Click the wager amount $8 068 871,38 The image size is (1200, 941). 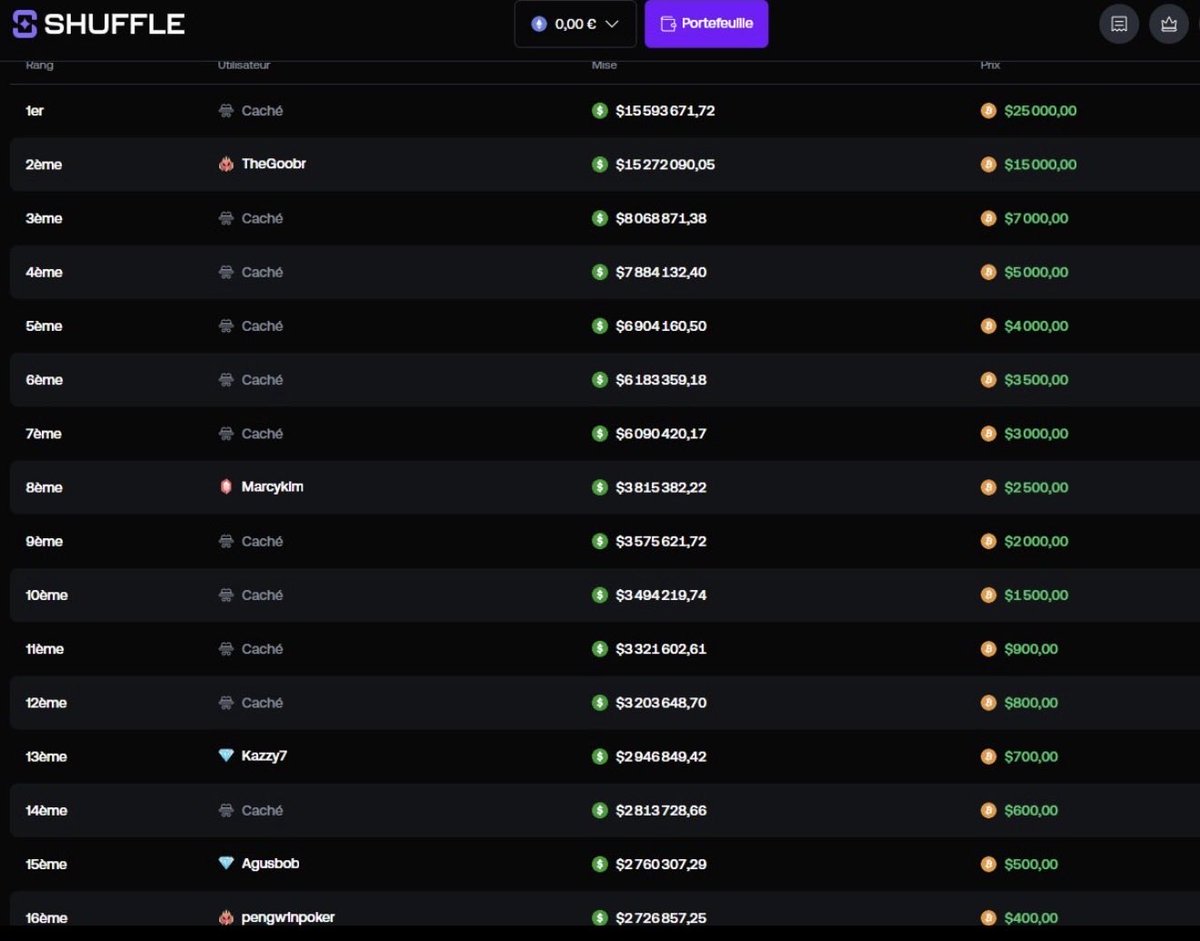tap(661, 218)
